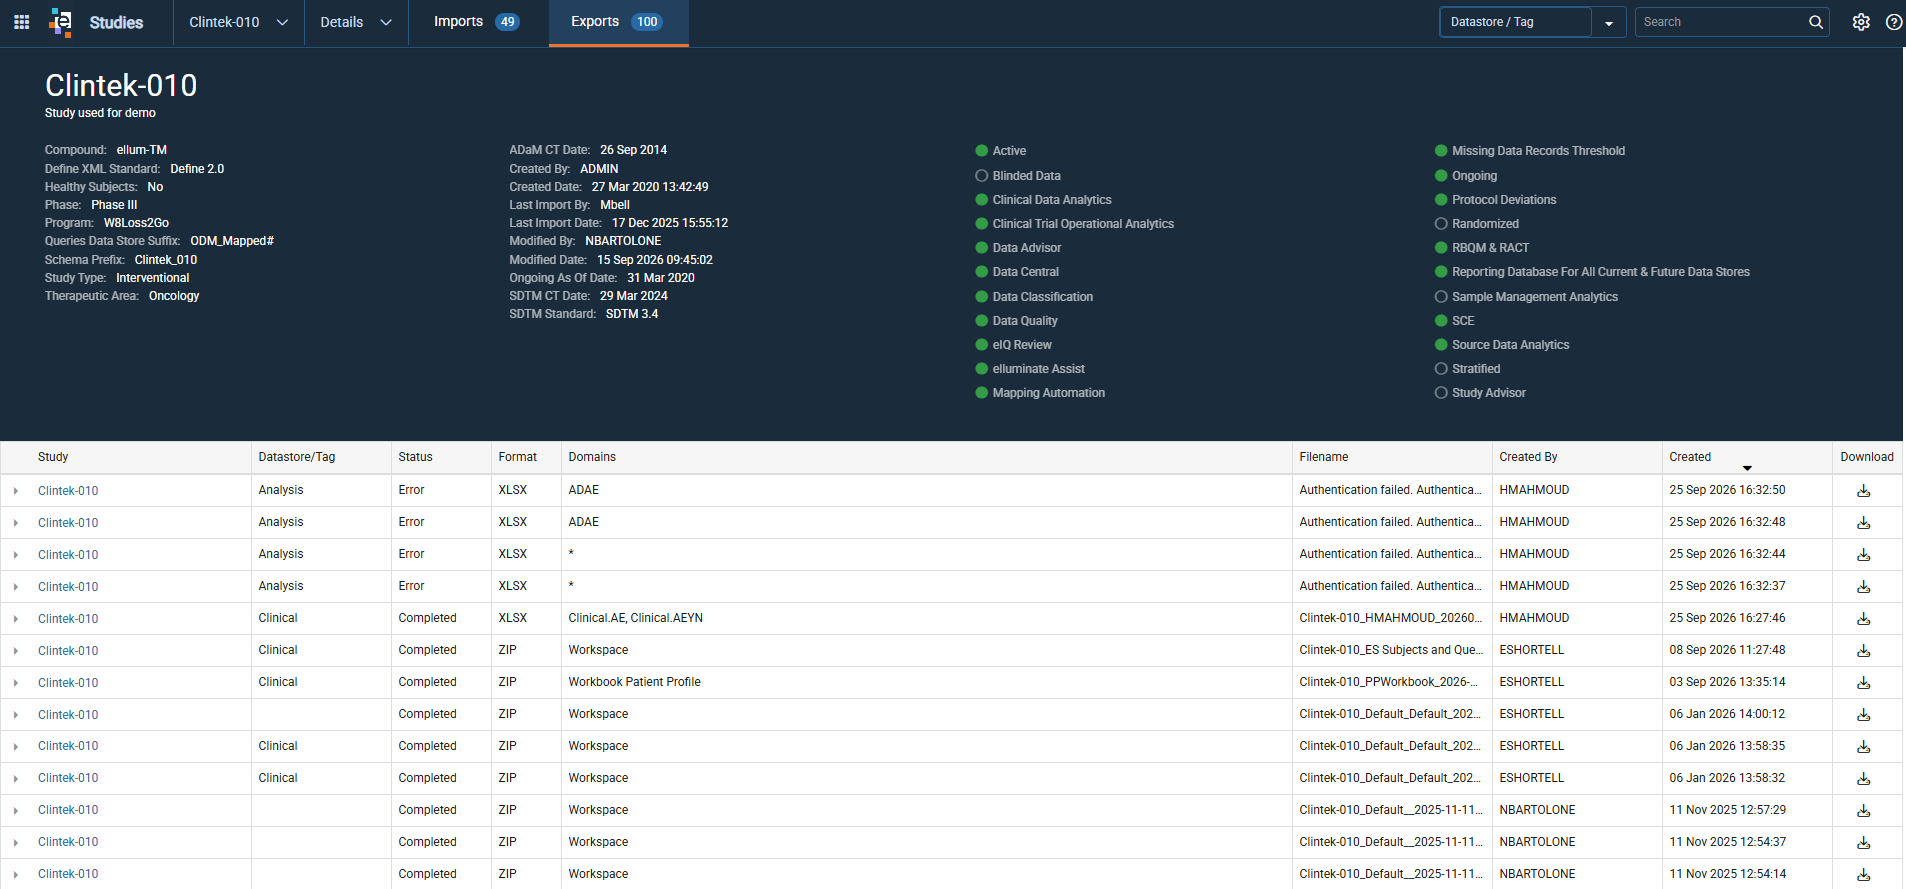
Task: Sort by the Datastore/Tag column header
Action: 296,457
